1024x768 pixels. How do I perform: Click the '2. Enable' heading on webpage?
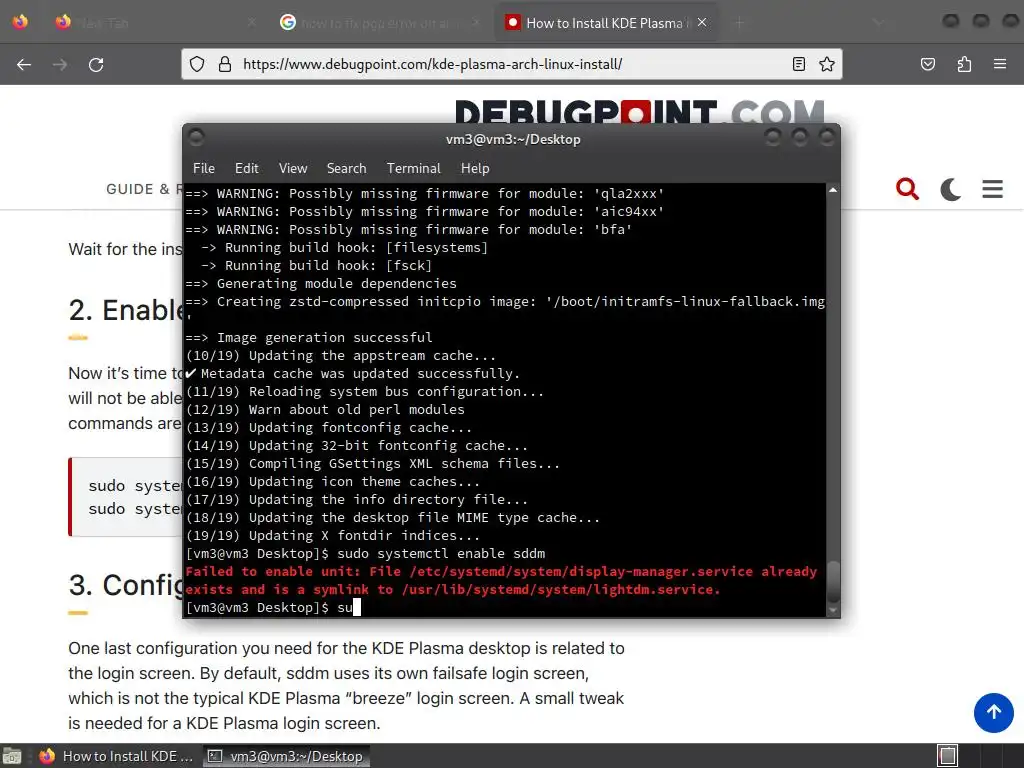coord(125,310)
